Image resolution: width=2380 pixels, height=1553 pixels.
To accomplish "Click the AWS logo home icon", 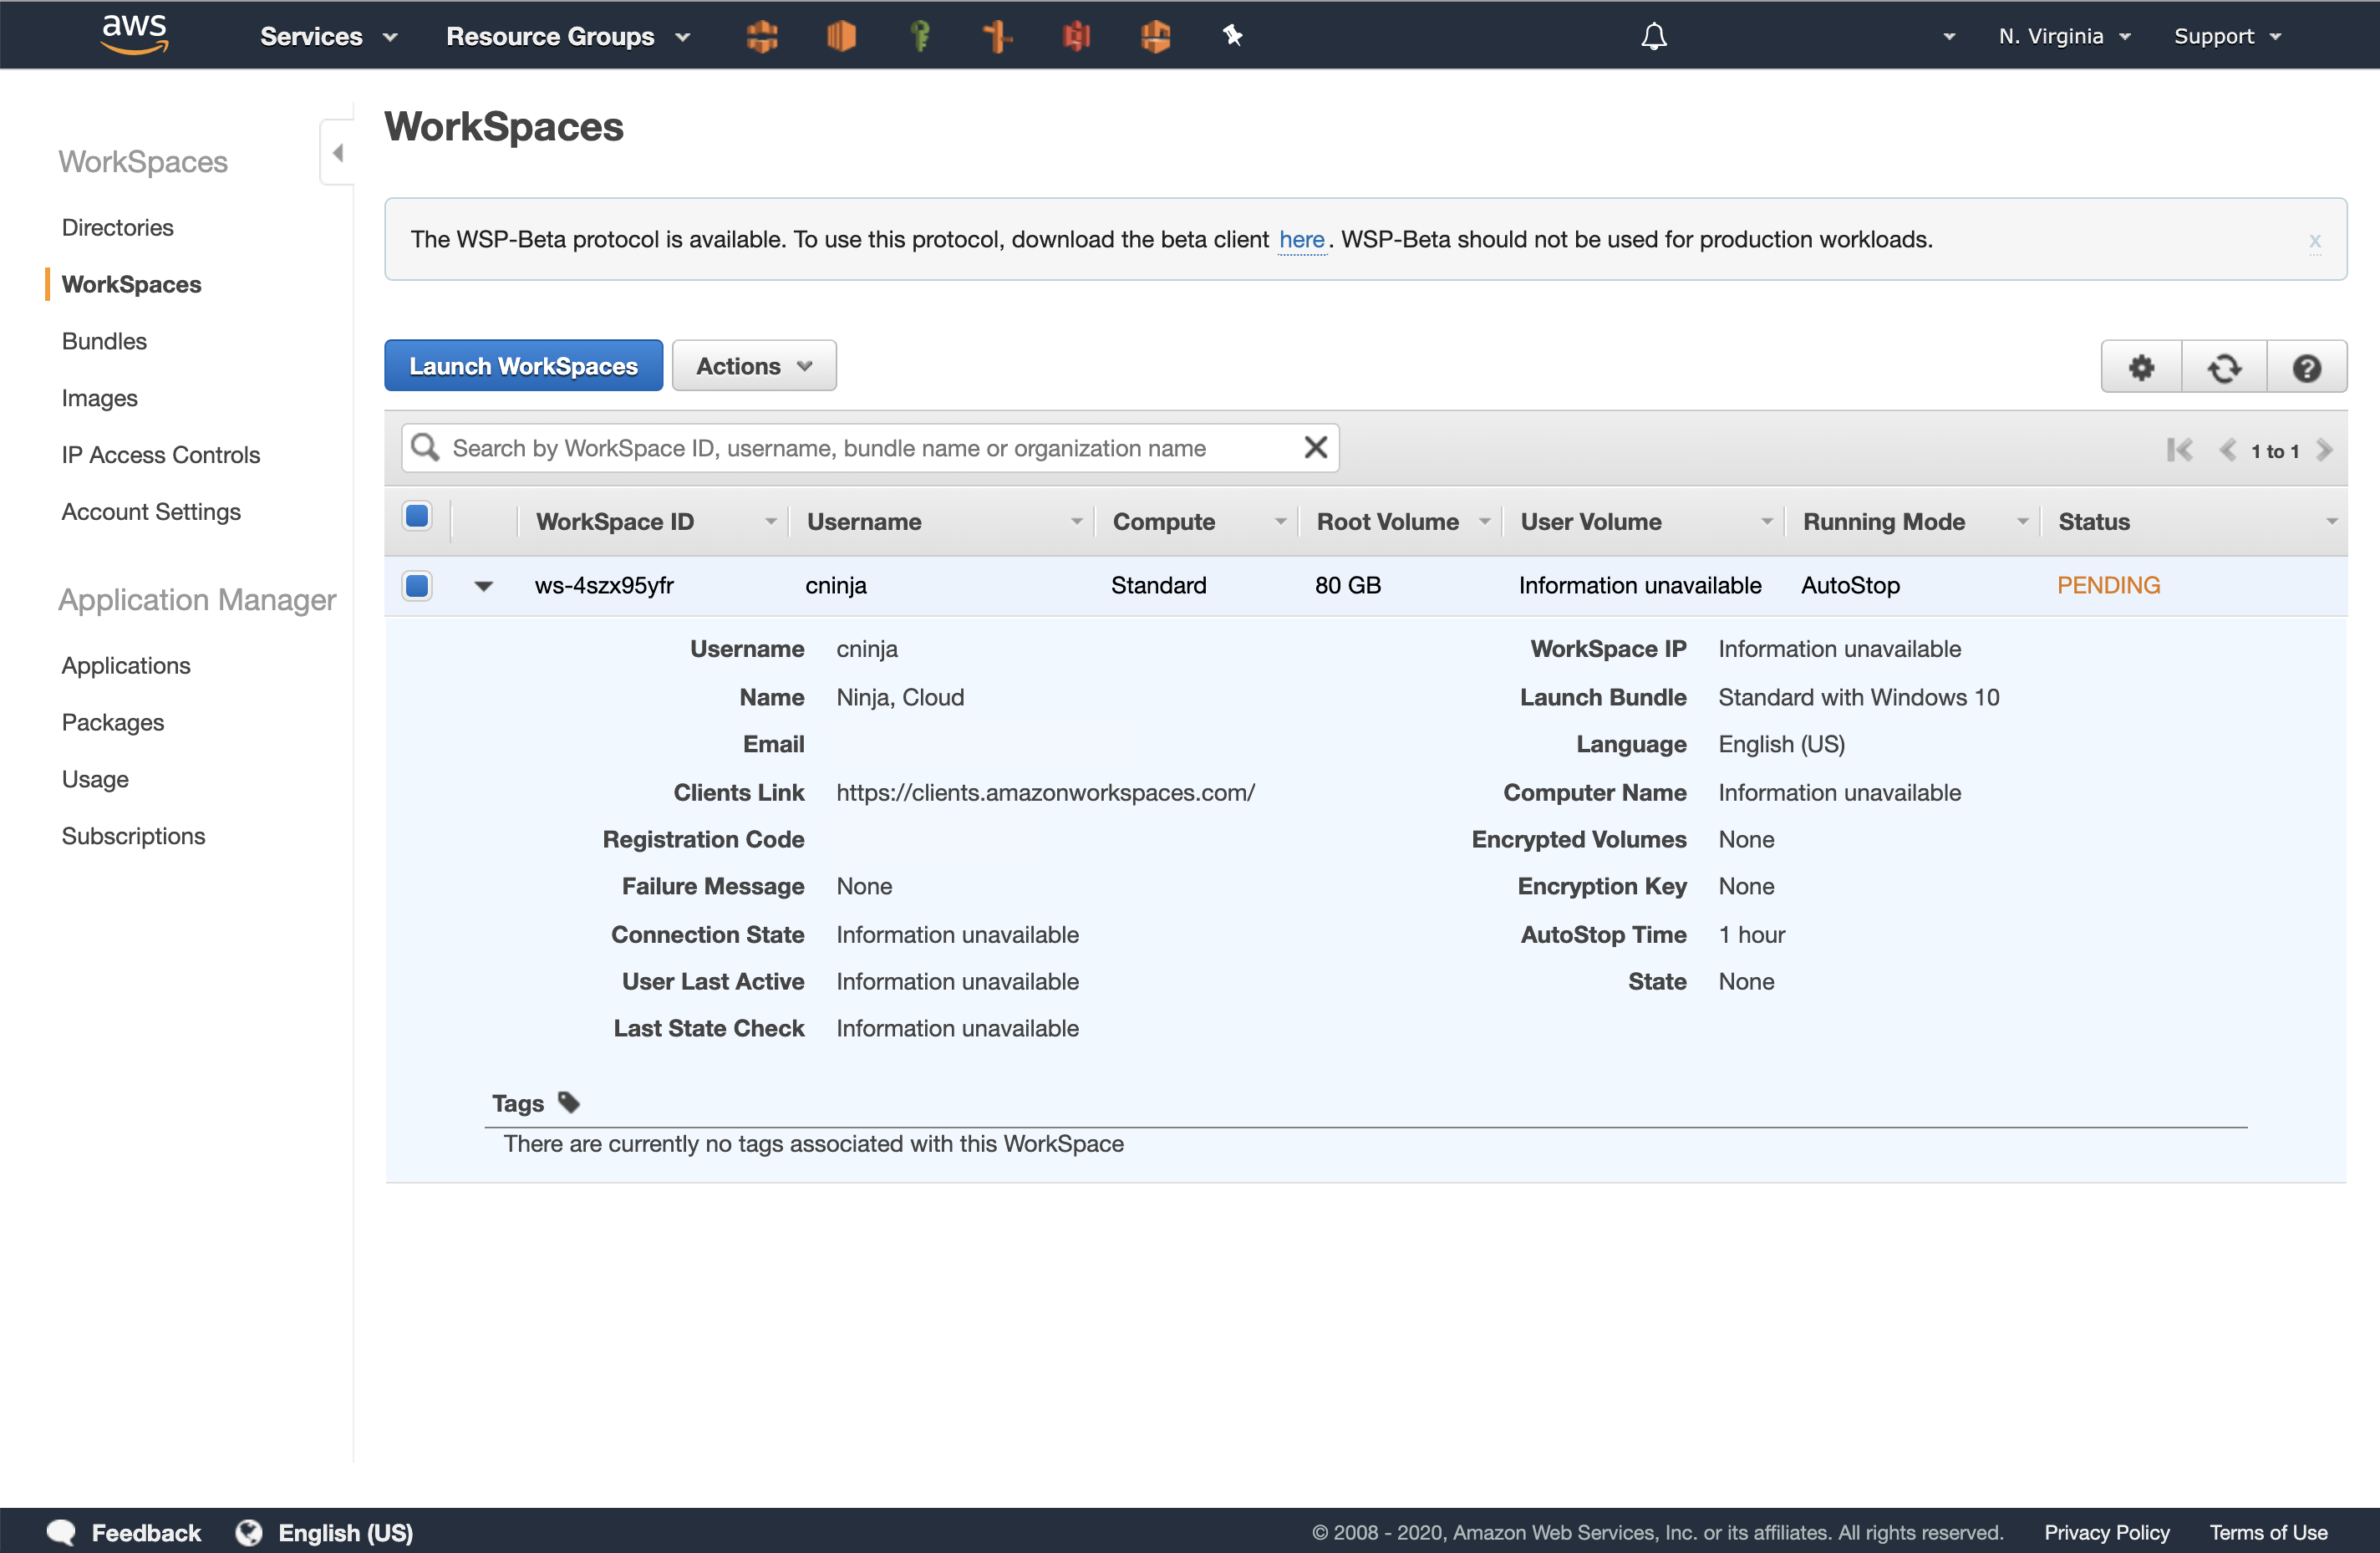I will (134, 34).
